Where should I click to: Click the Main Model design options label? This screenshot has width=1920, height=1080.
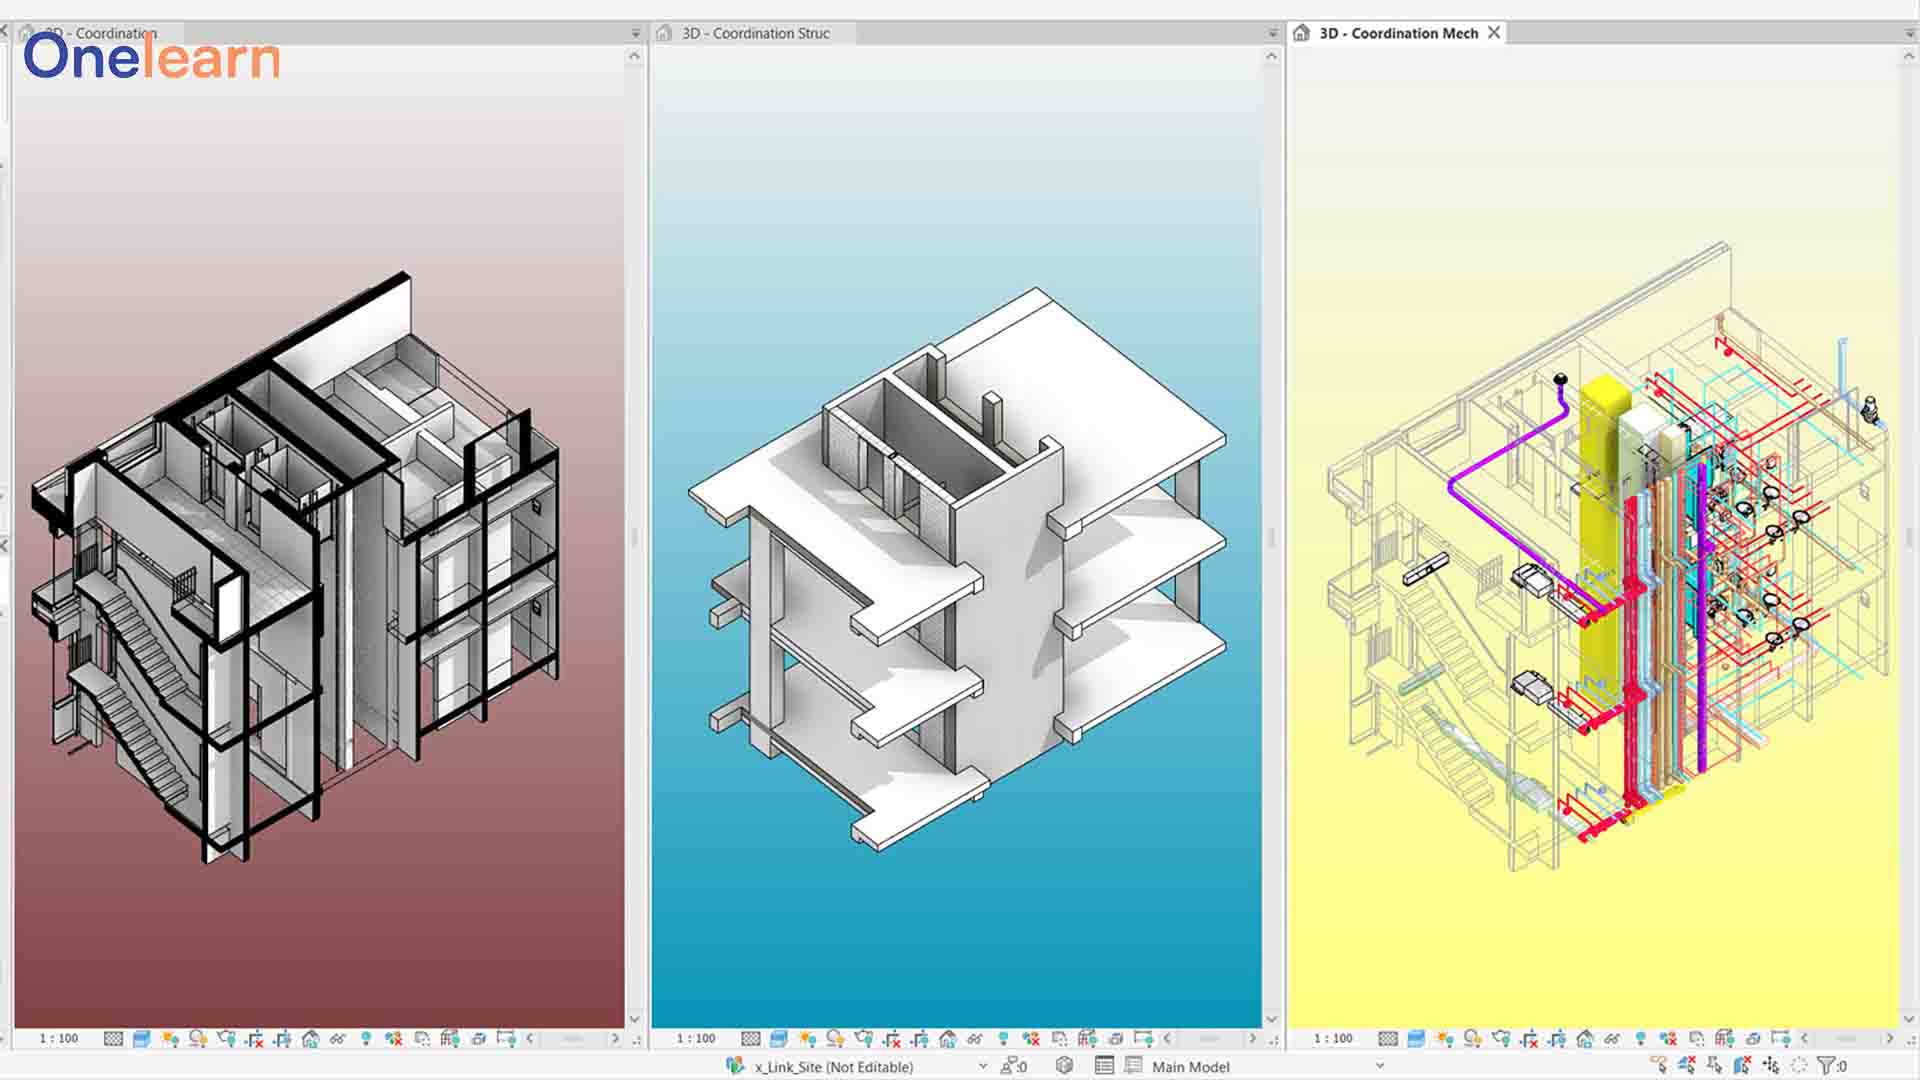pos(1190,1067)
